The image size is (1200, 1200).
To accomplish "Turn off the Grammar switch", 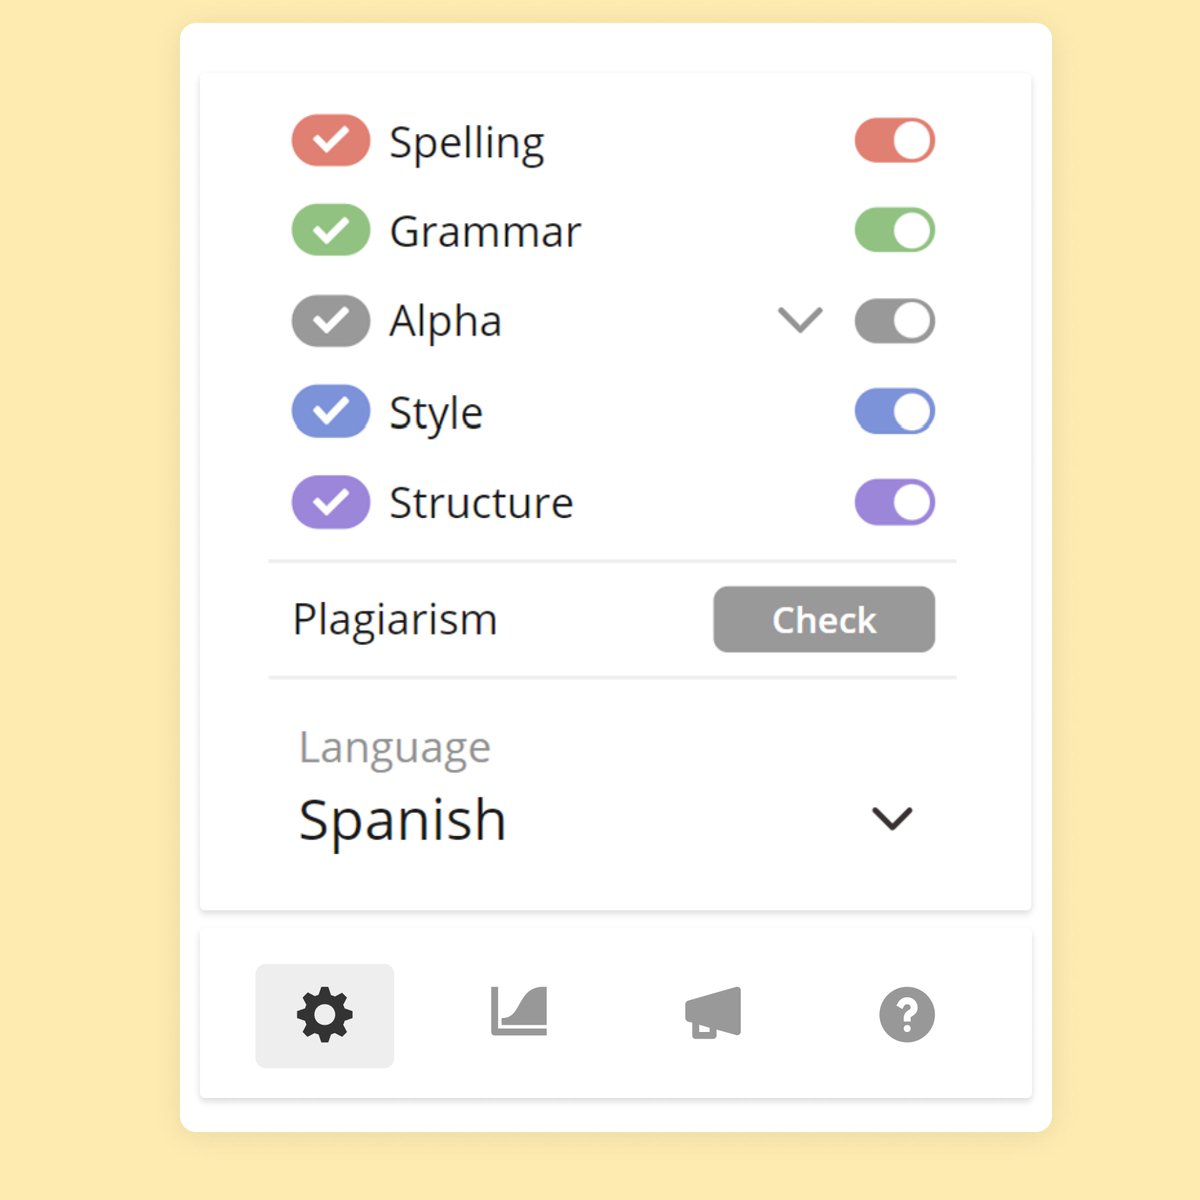I will click(x=894, y=230).
